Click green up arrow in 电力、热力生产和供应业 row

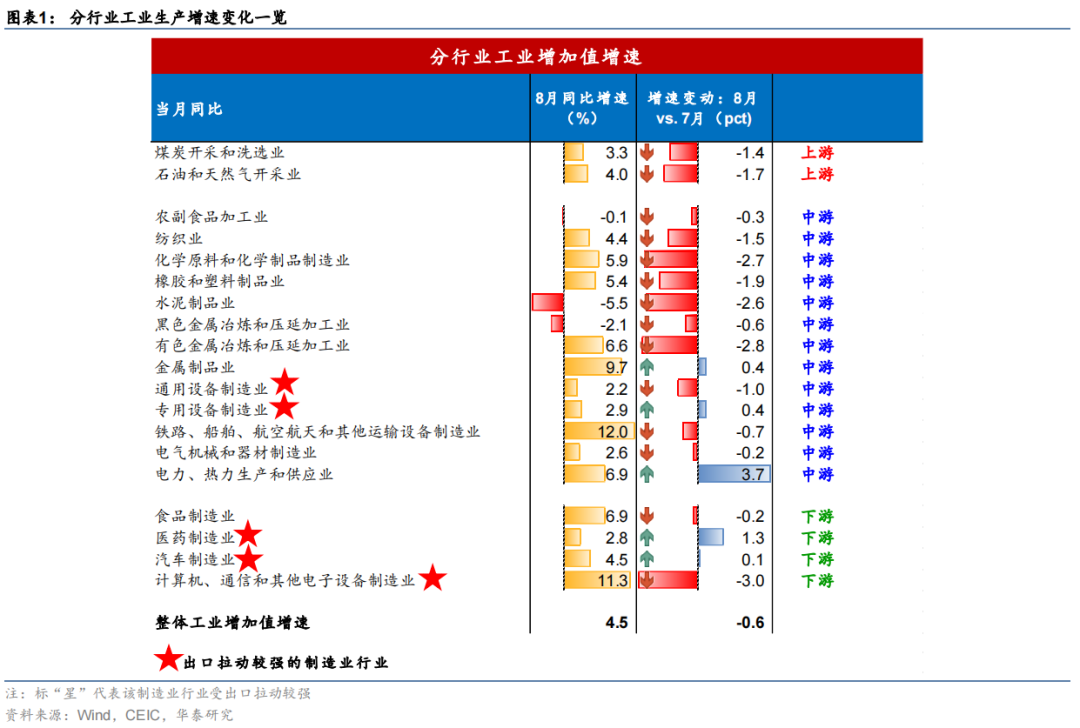(x=646, y=474)
